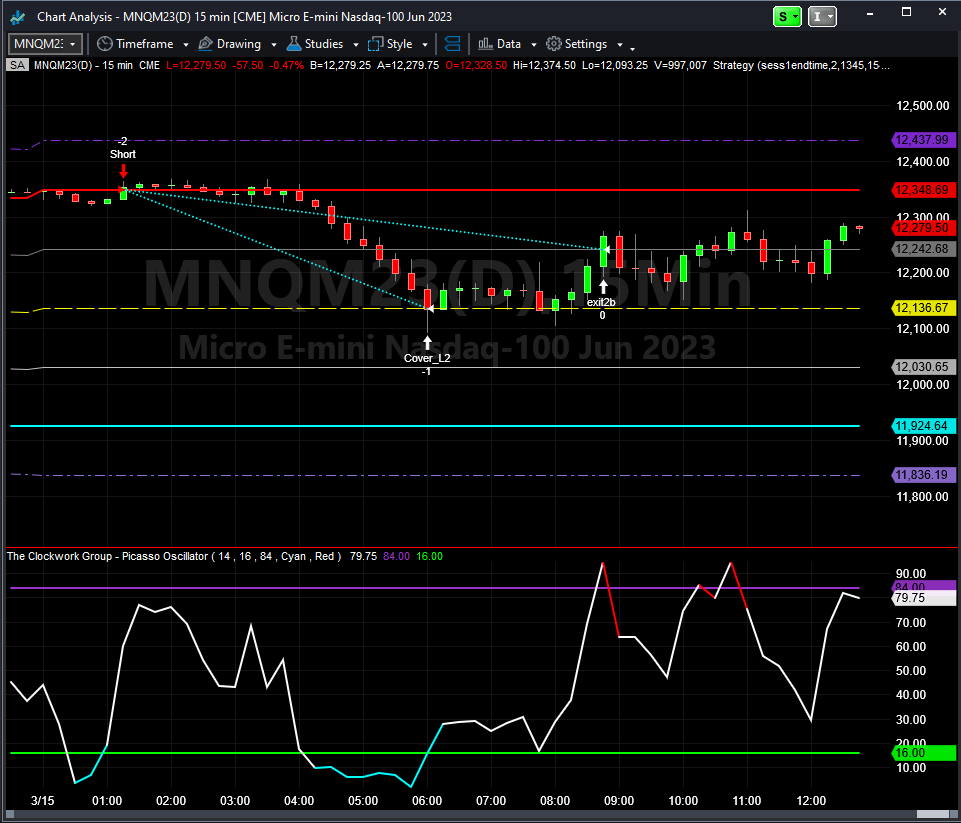Expand the Data dropdown arrow
The image size is (961, 823).
tap(533, 45)
